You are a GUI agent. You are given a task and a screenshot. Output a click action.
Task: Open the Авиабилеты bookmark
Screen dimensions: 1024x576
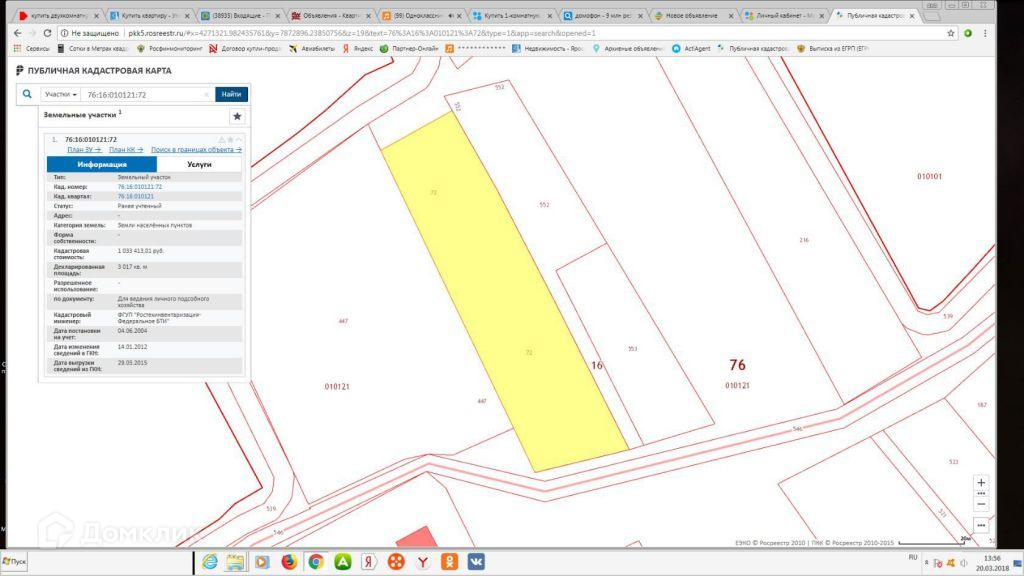[x=312, y=48]
